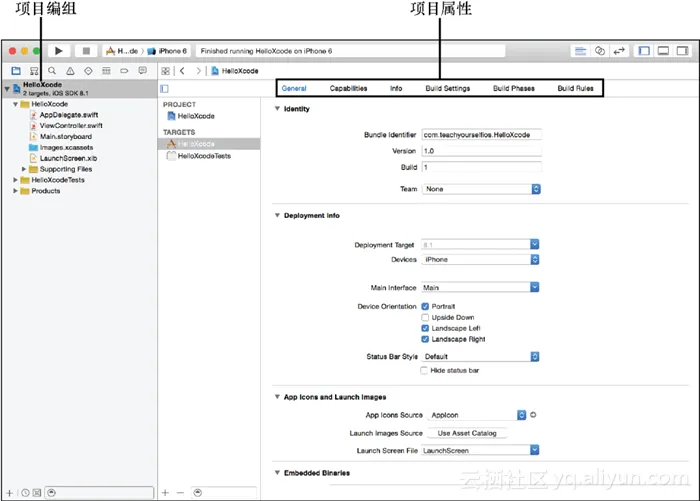
Task: Collapse the Embedded Binaries section
Action: tap(277, 472)
